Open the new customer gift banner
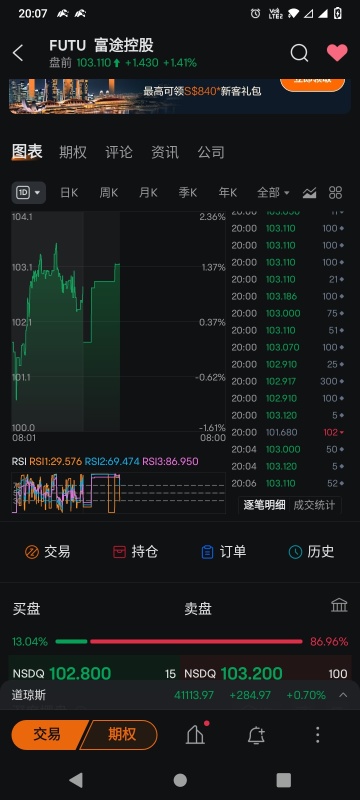This screenshot has width=360, height=800. pyautogui.click(x=179, y=95)
